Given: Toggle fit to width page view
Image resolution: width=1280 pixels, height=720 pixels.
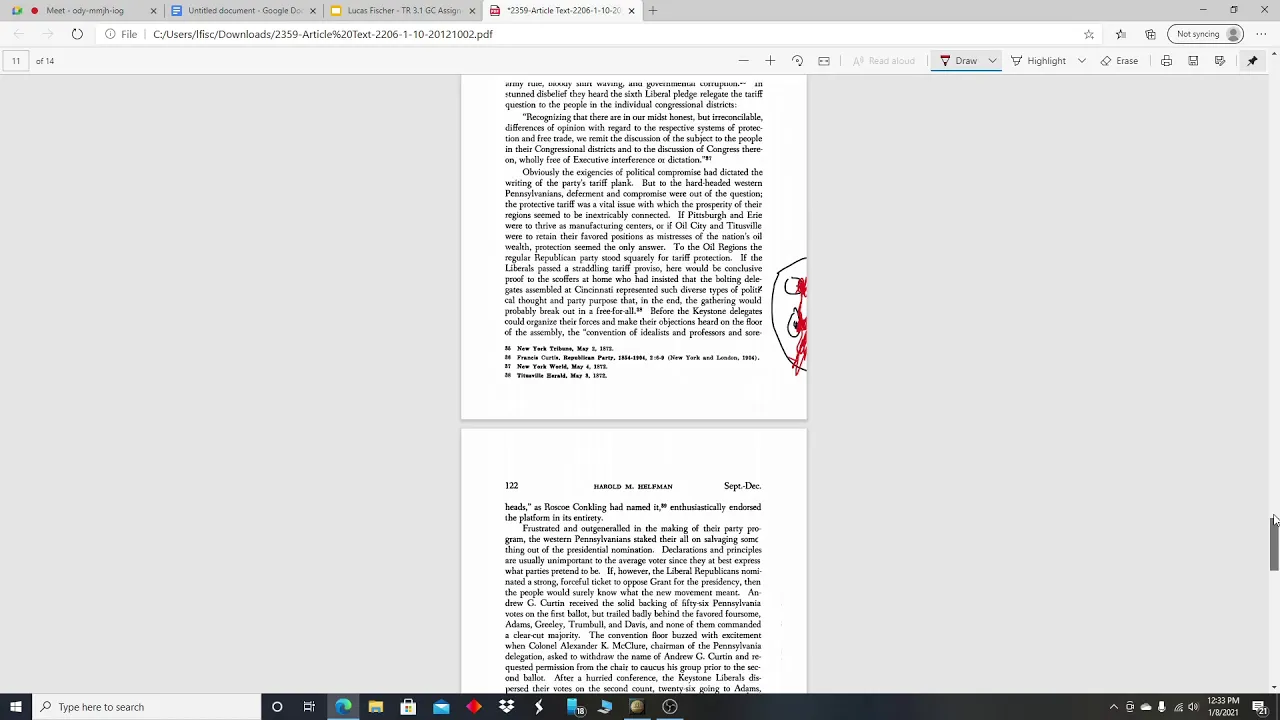Looking at the screenshot, I should click(x=824, y=61).
